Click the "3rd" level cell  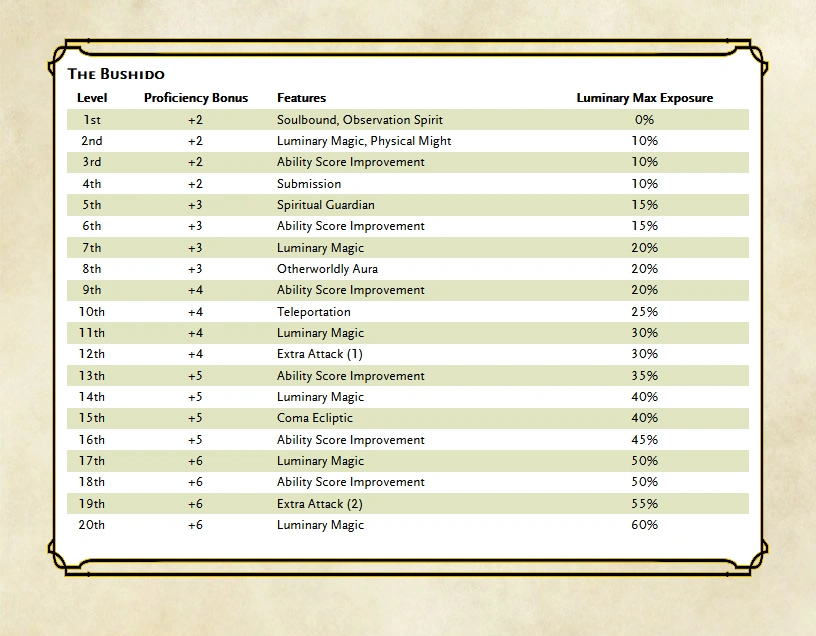(x=92, y=162)
